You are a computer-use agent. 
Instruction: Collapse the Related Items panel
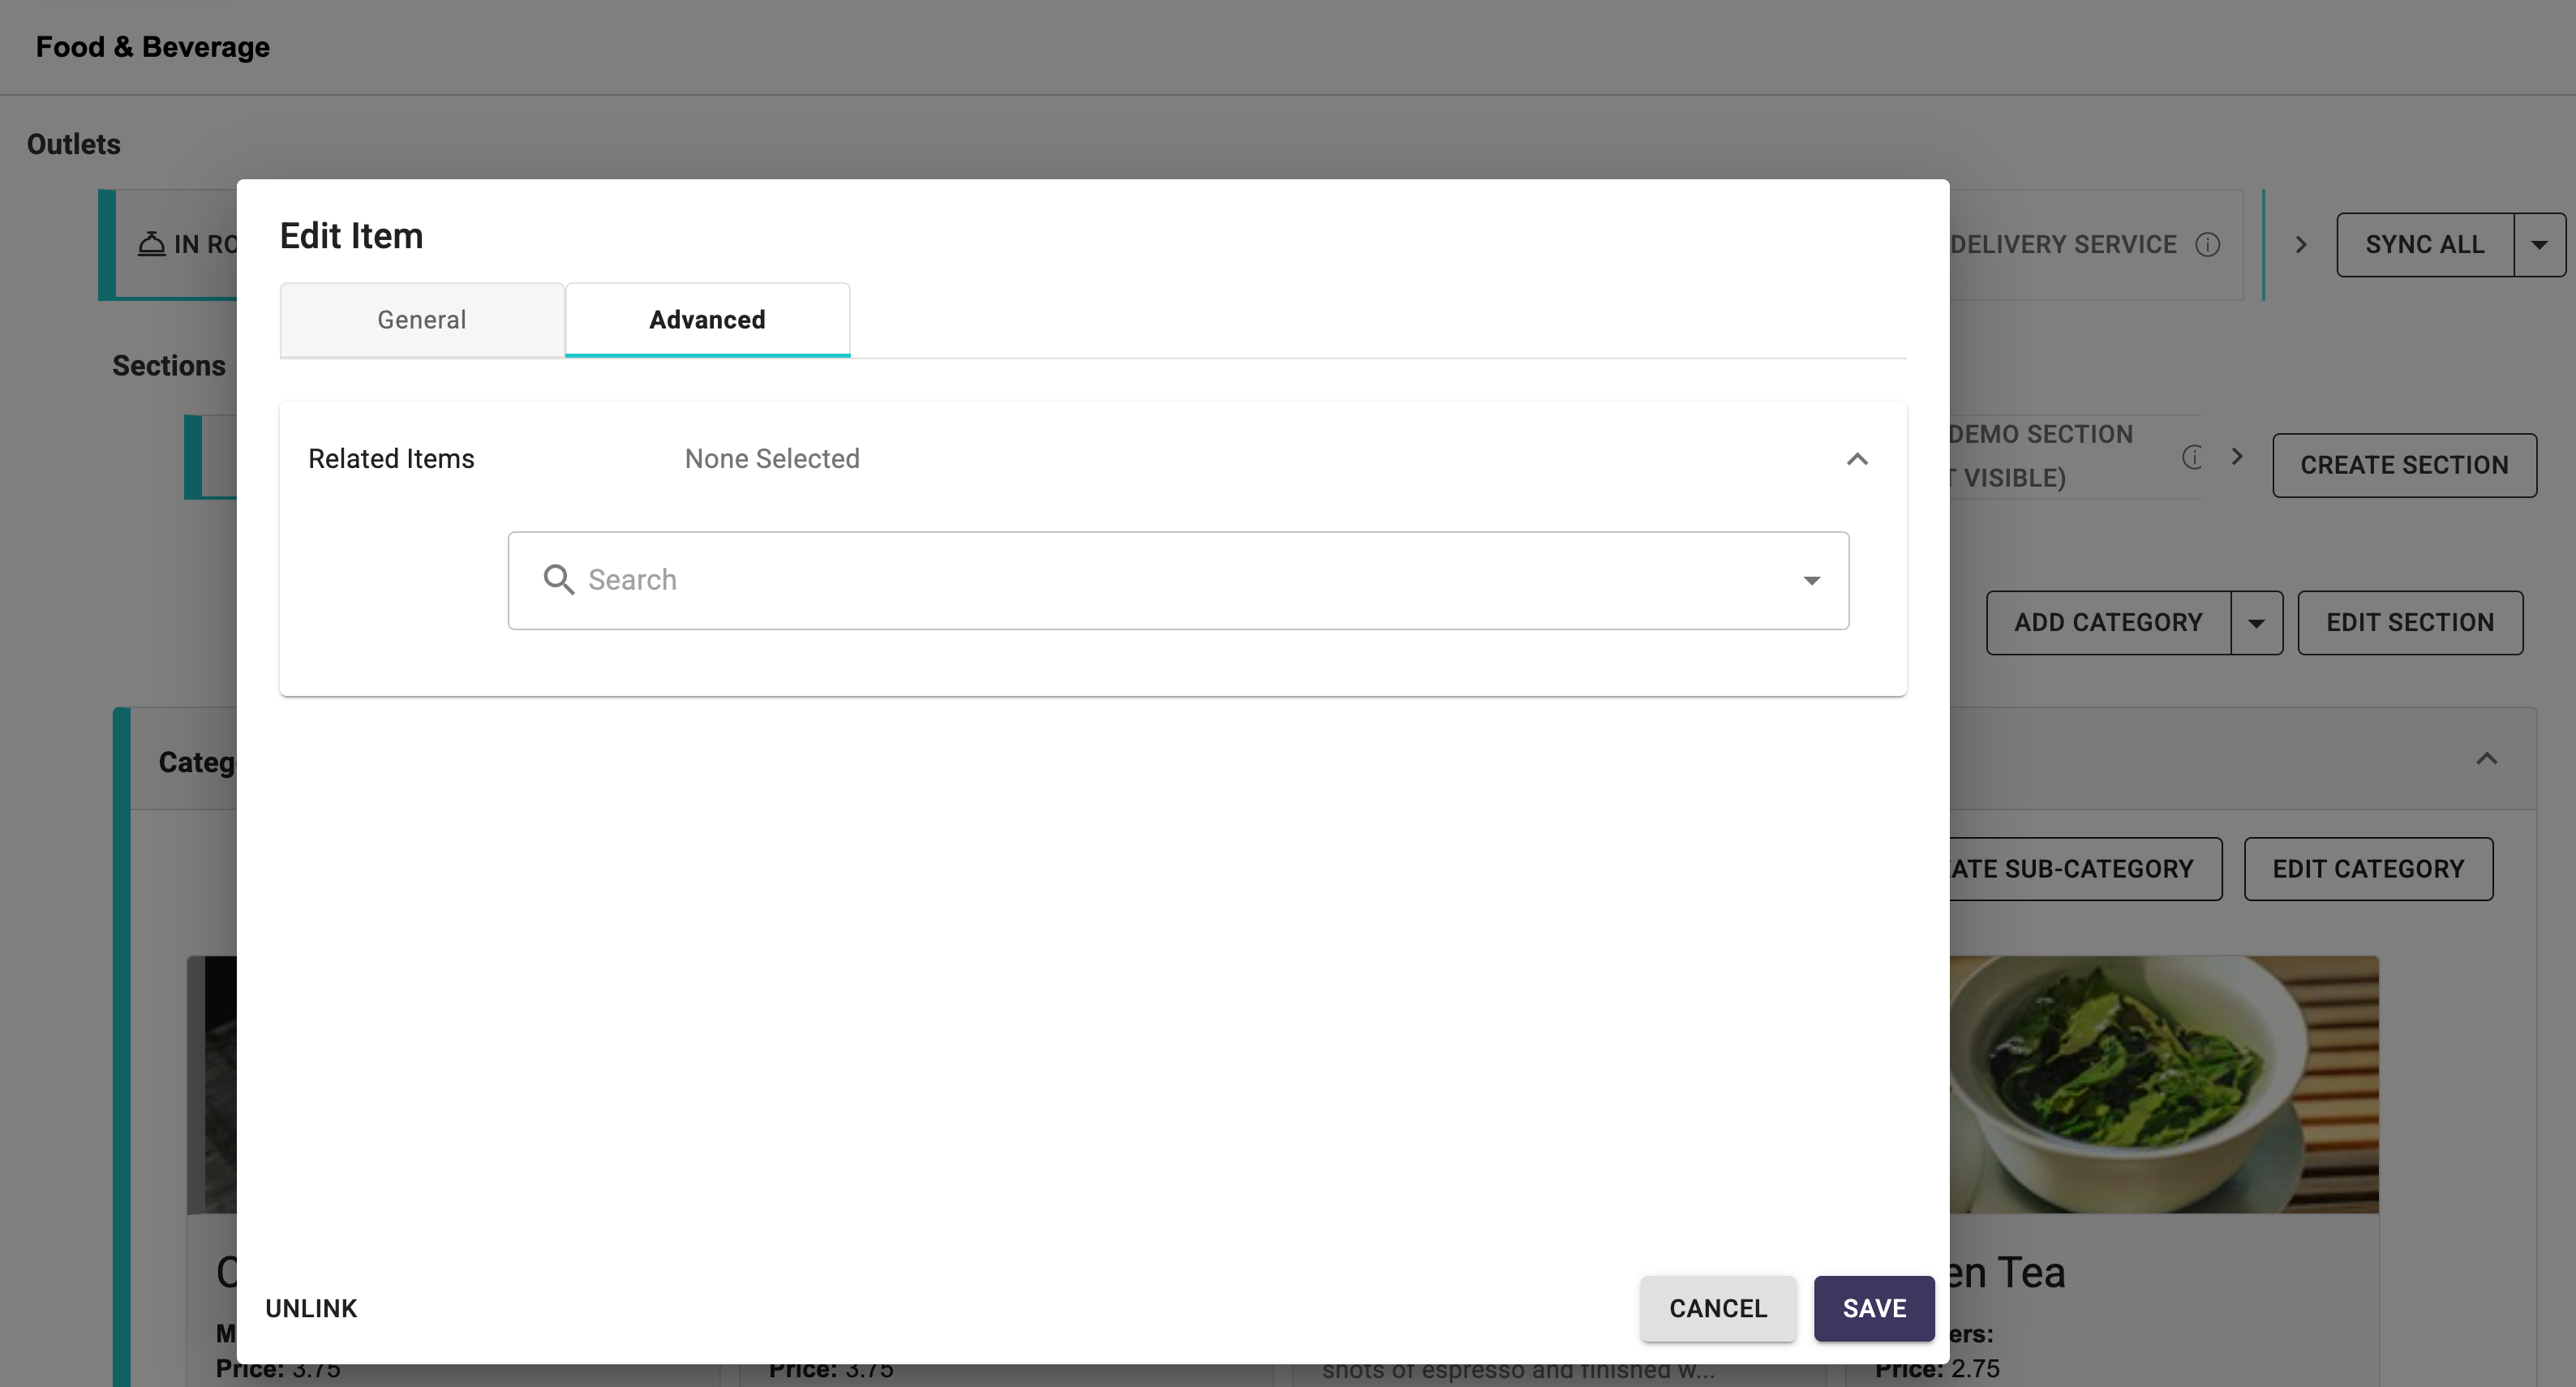[x=1856, y=459]
